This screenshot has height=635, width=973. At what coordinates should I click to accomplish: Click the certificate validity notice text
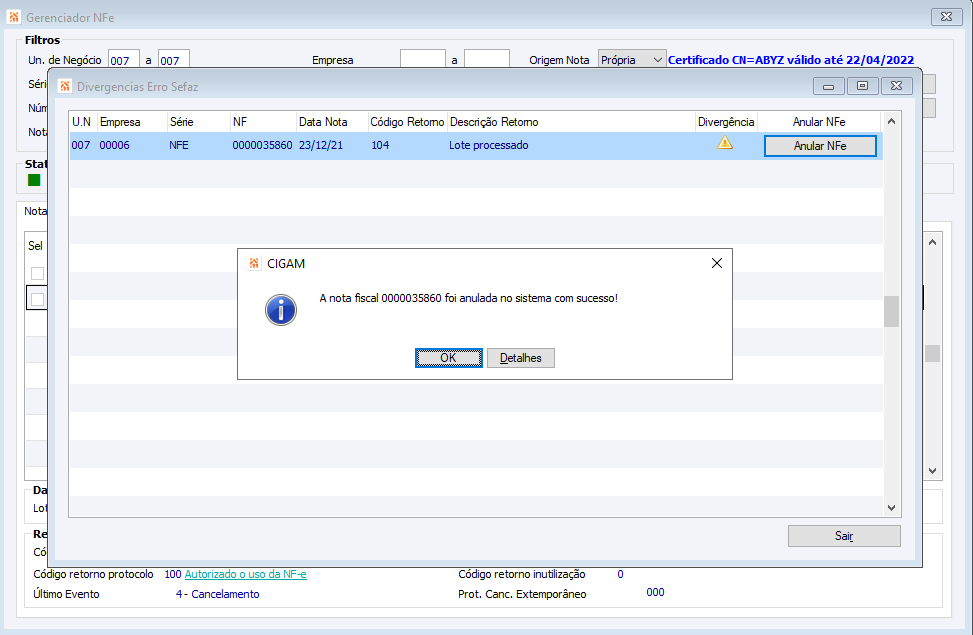(x=791, y=60)
